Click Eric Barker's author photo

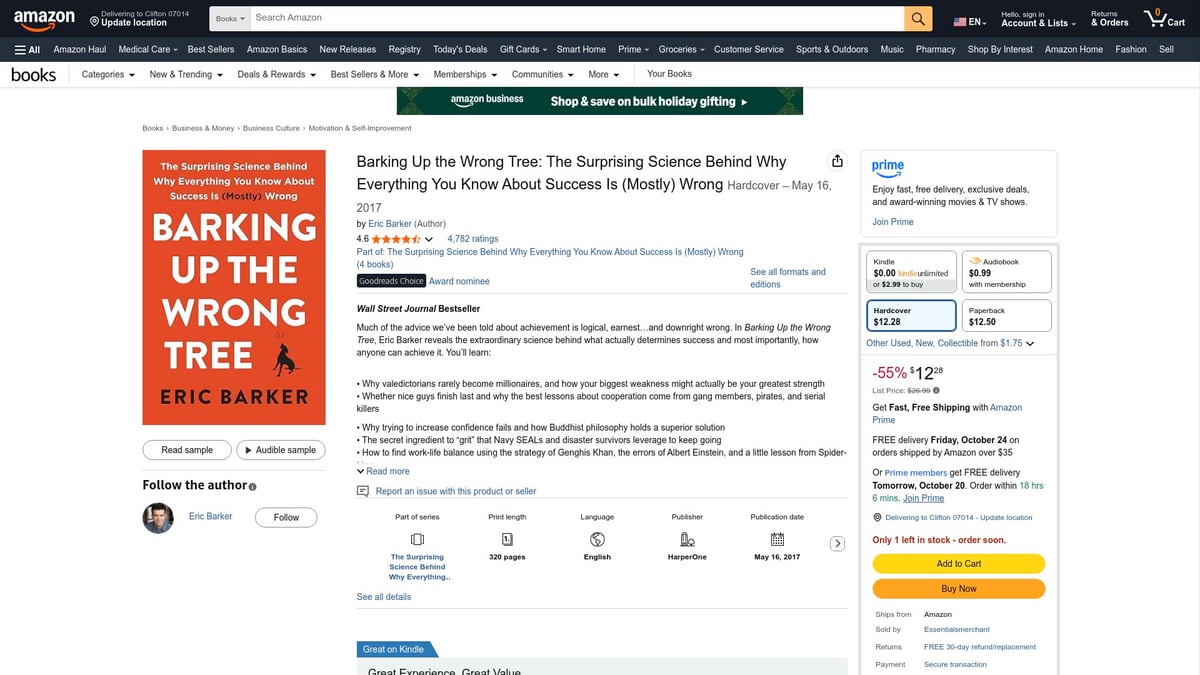pos(157,517)
